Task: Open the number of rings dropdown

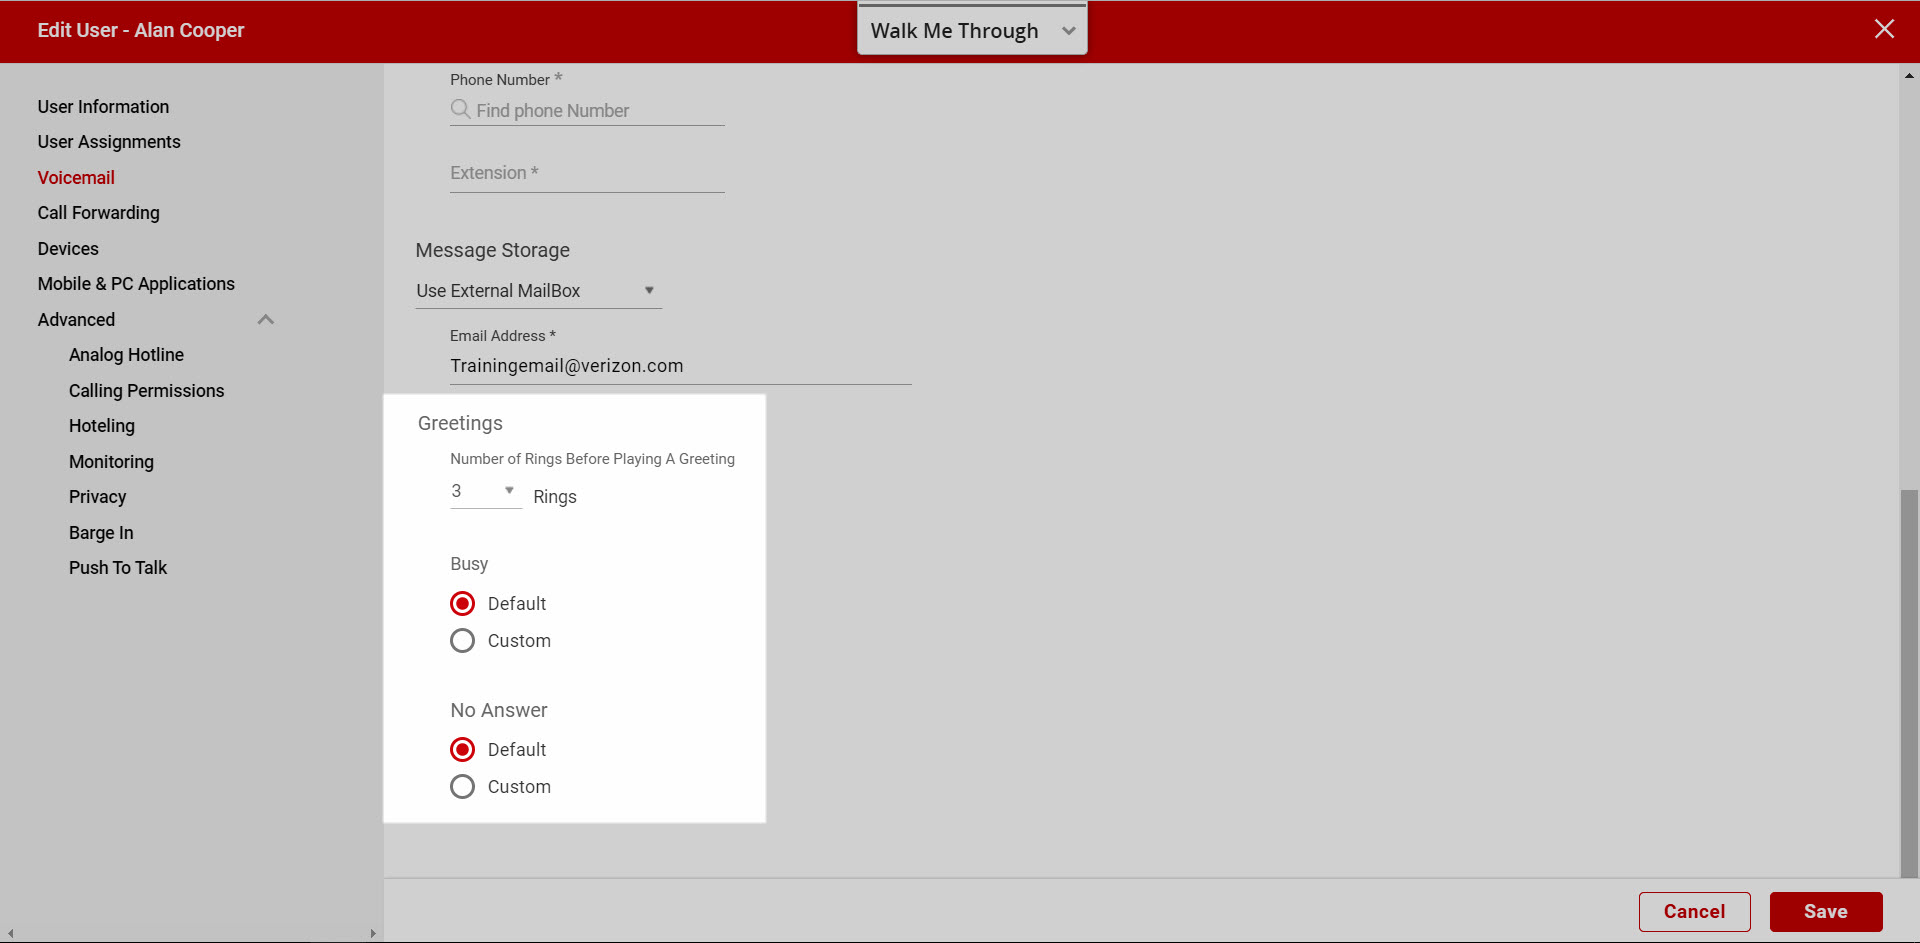Action: 486,491
